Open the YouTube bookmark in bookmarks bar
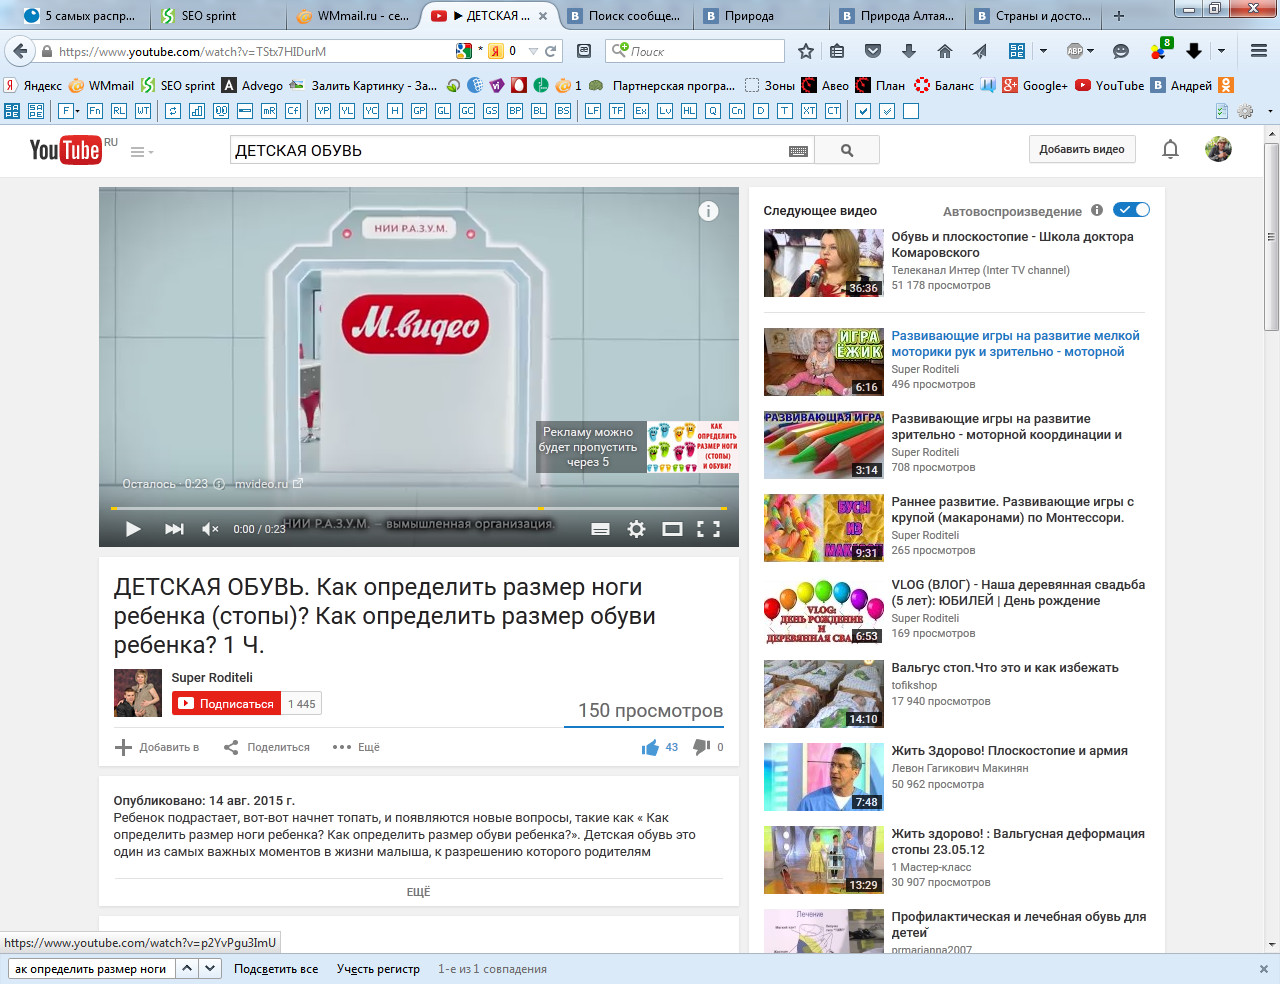The height and width of the screenshot is (984, 1280). click(1110, 85)
